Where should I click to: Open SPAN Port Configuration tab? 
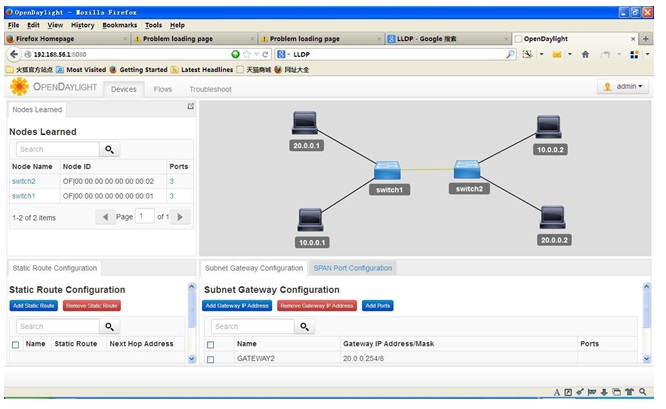(353, 268)
